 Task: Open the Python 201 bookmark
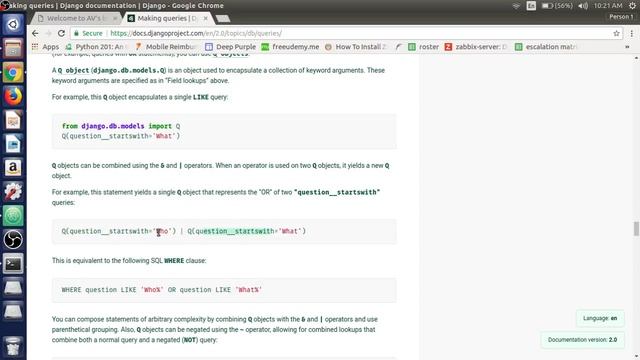96,47
